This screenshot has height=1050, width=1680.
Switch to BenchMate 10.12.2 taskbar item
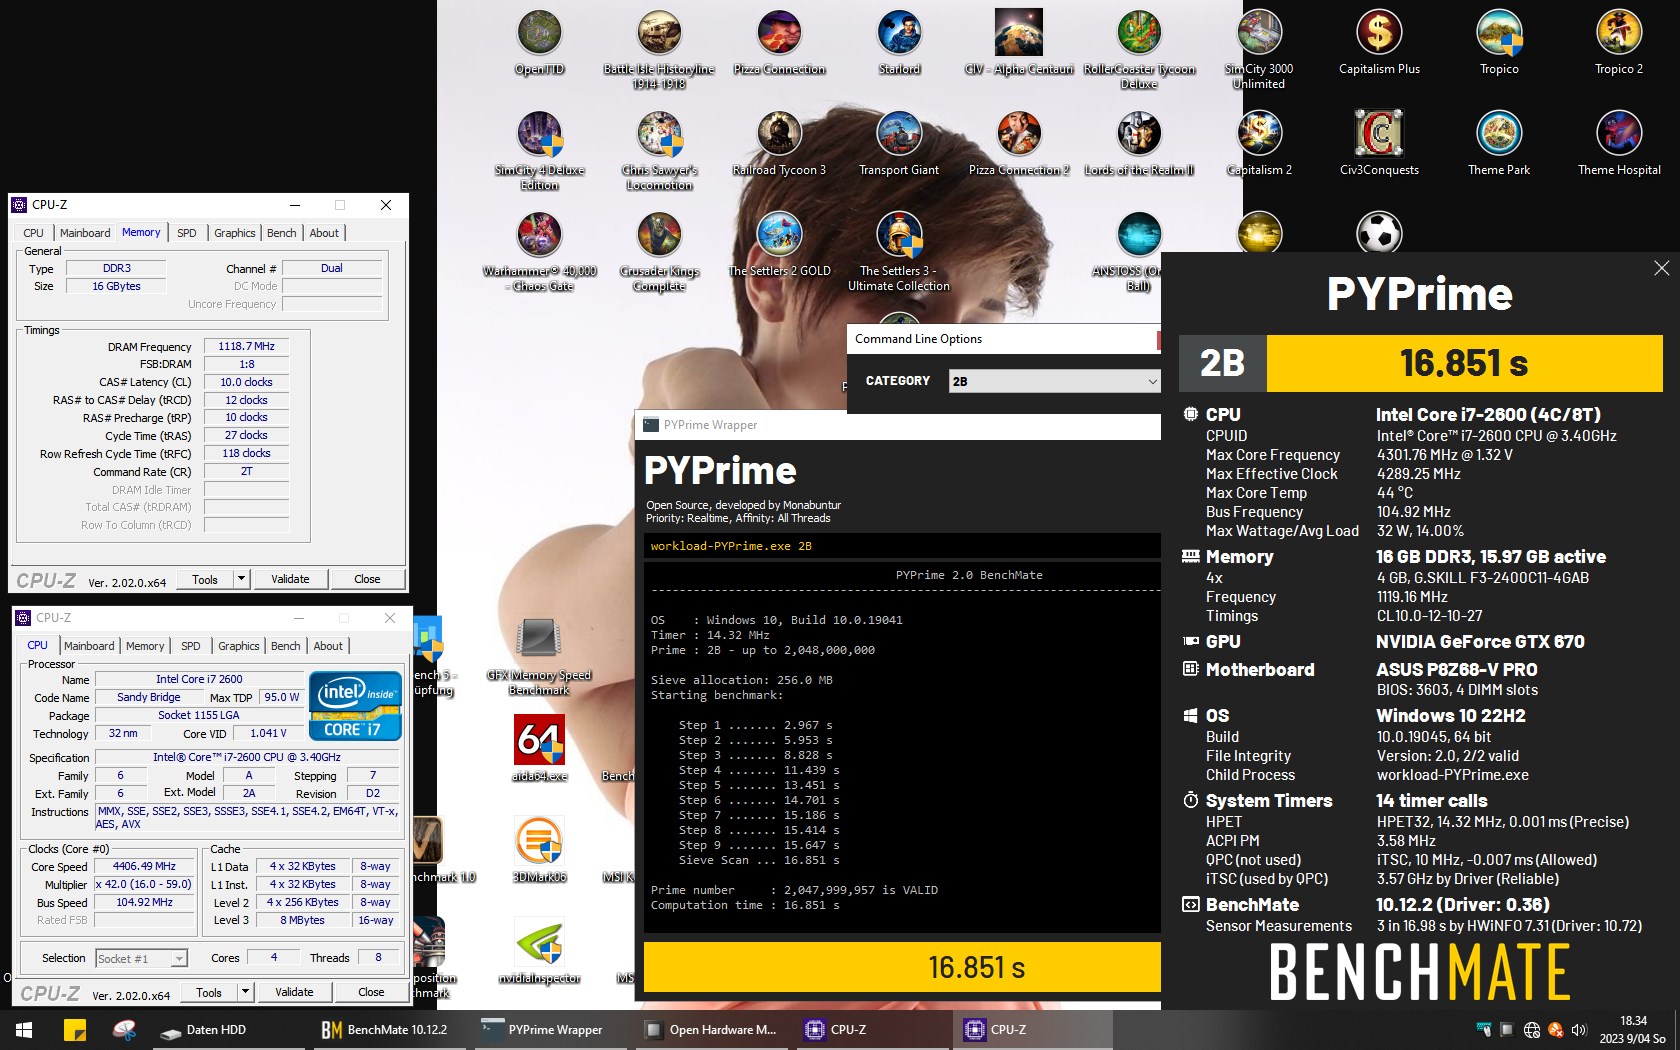(386, 1030)
